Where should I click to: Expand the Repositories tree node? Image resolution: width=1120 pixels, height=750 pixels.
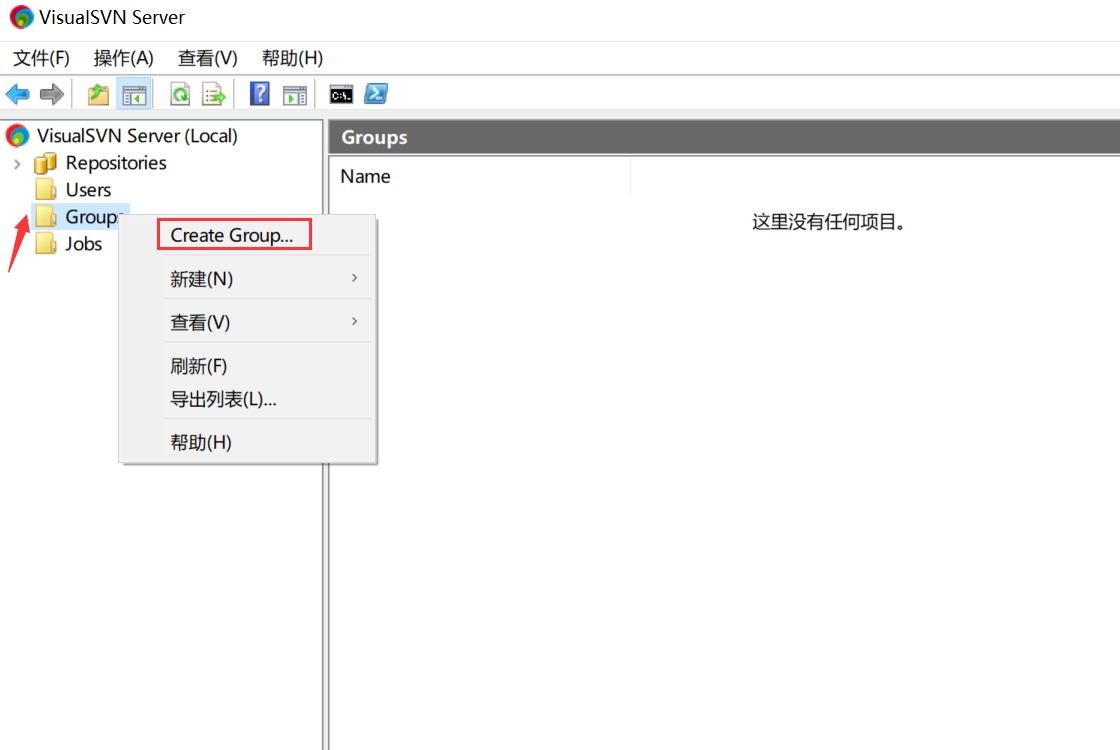click(17, 164)
